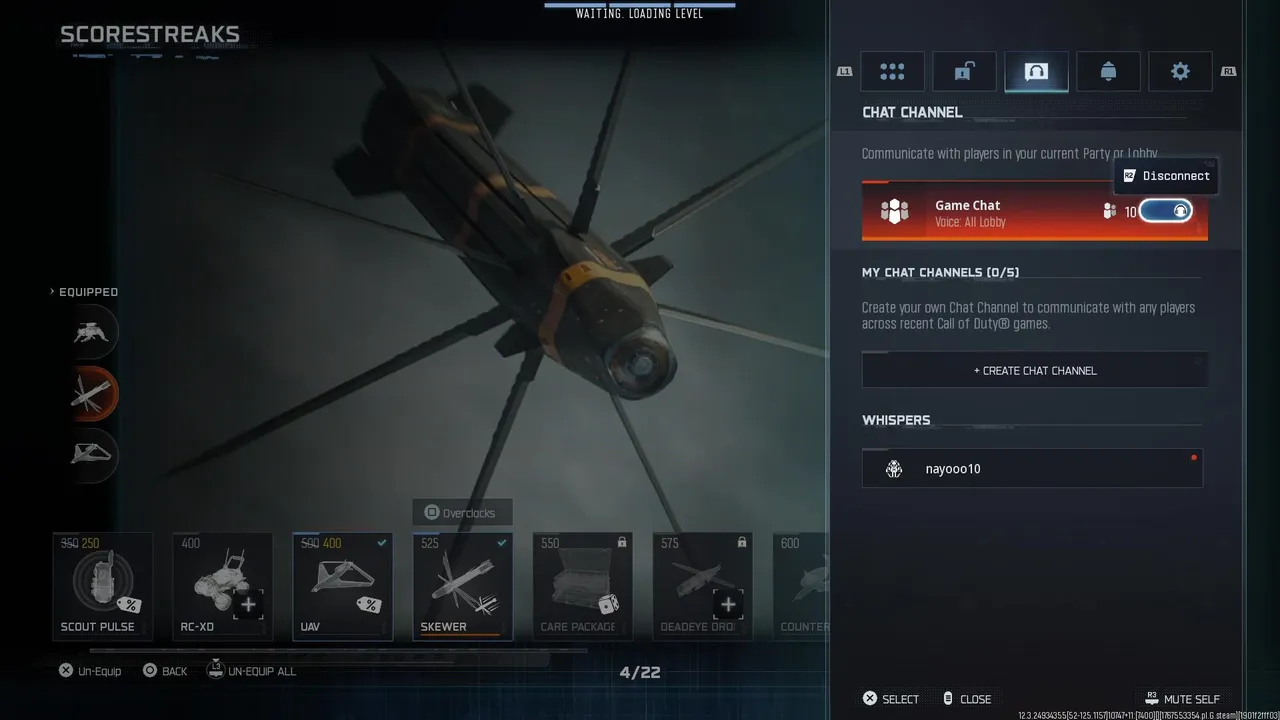Toggle the equipped checkmark on Skewer

tap(502, 543)
